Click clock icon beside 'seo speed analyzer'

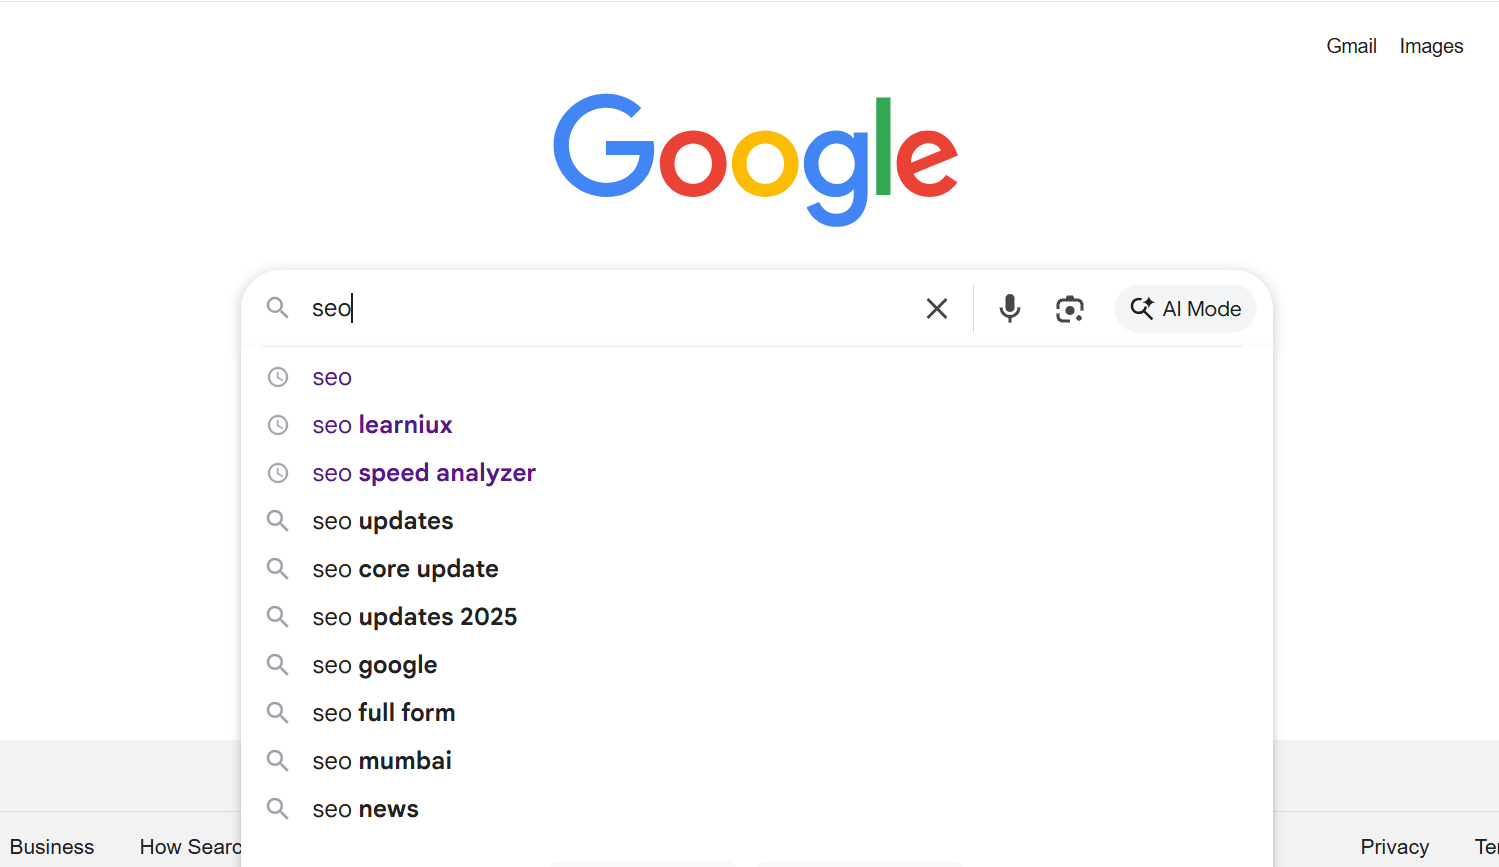tap(278, 473)
